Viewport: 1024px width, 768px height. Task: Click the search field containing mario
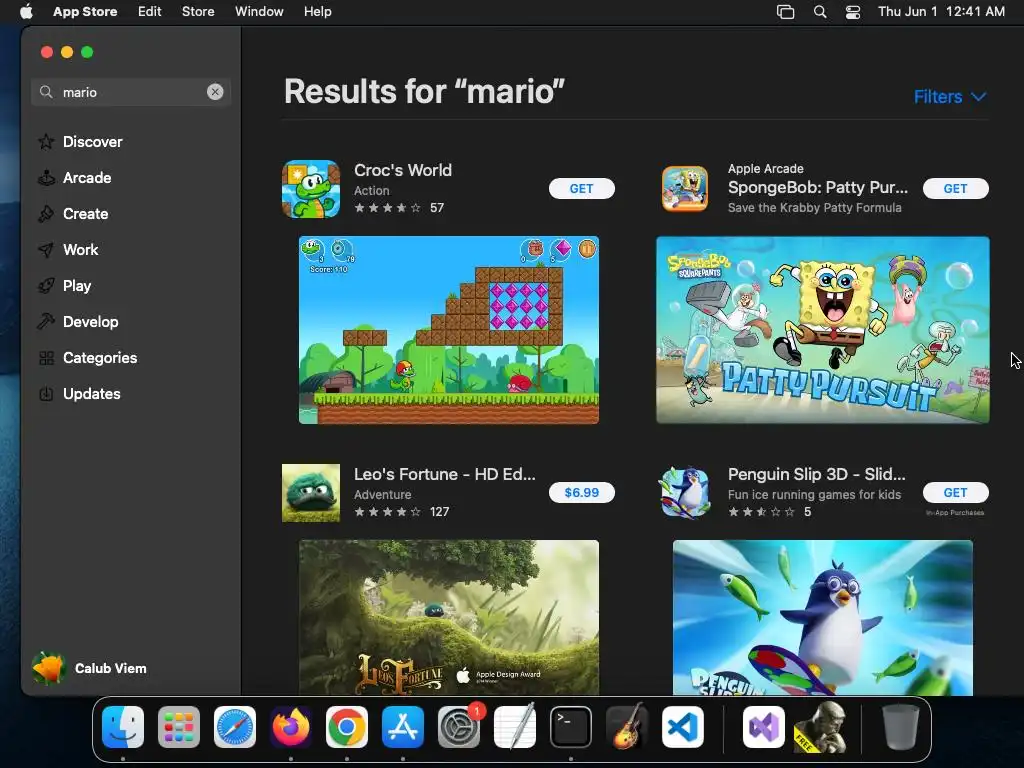[x=131, y=92]
